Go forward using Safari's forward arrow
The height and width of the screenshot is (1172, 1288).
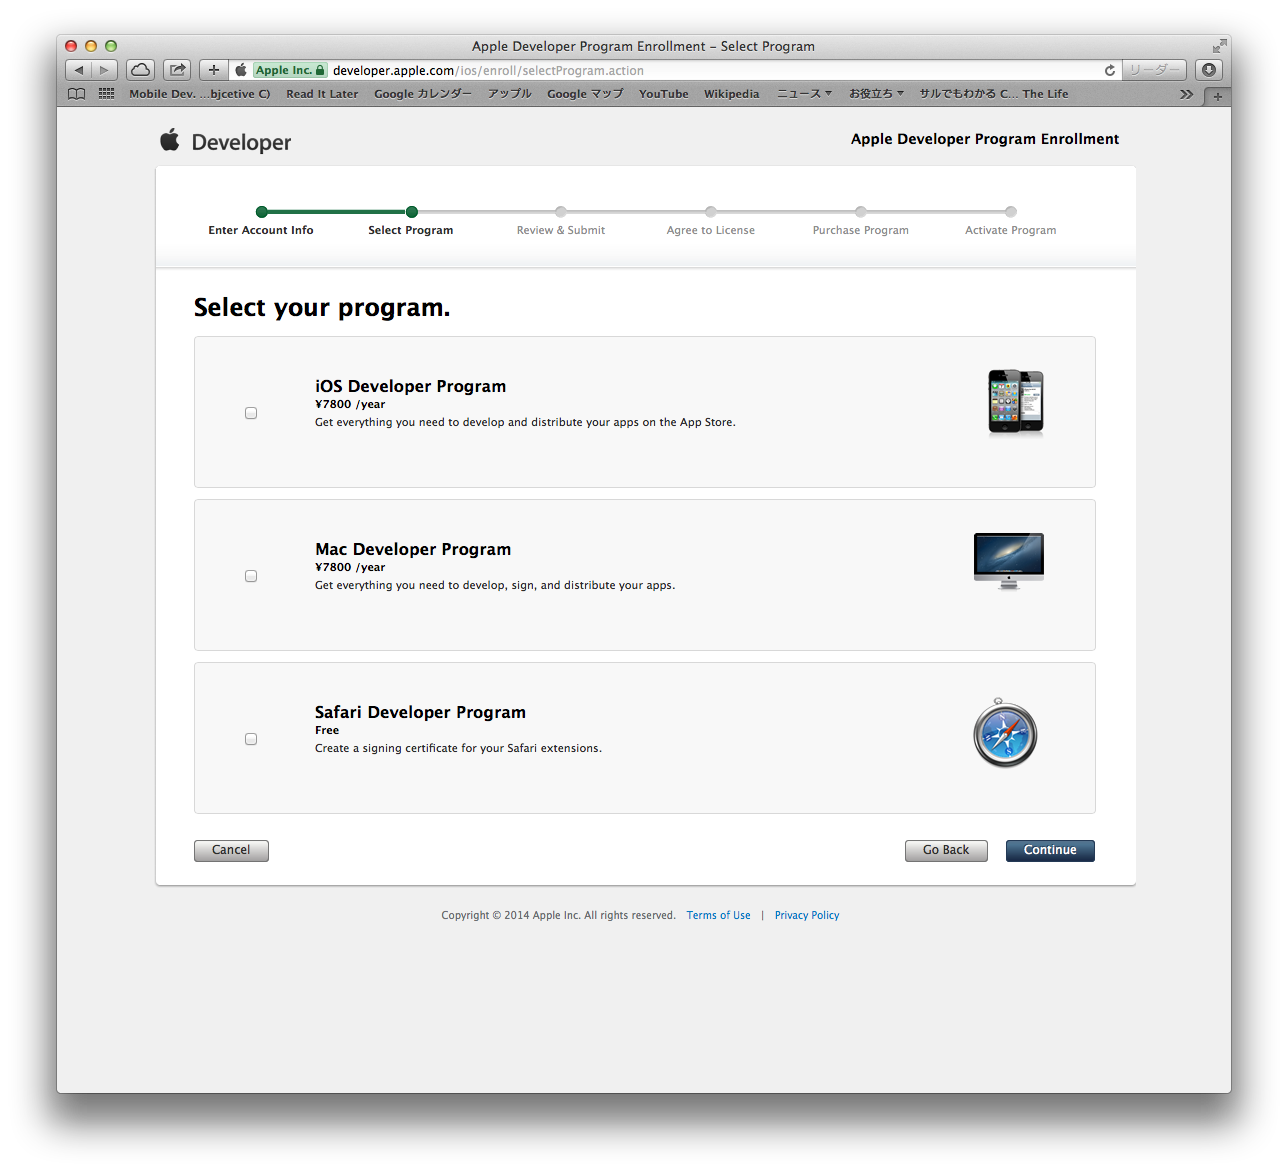(105, 70)
